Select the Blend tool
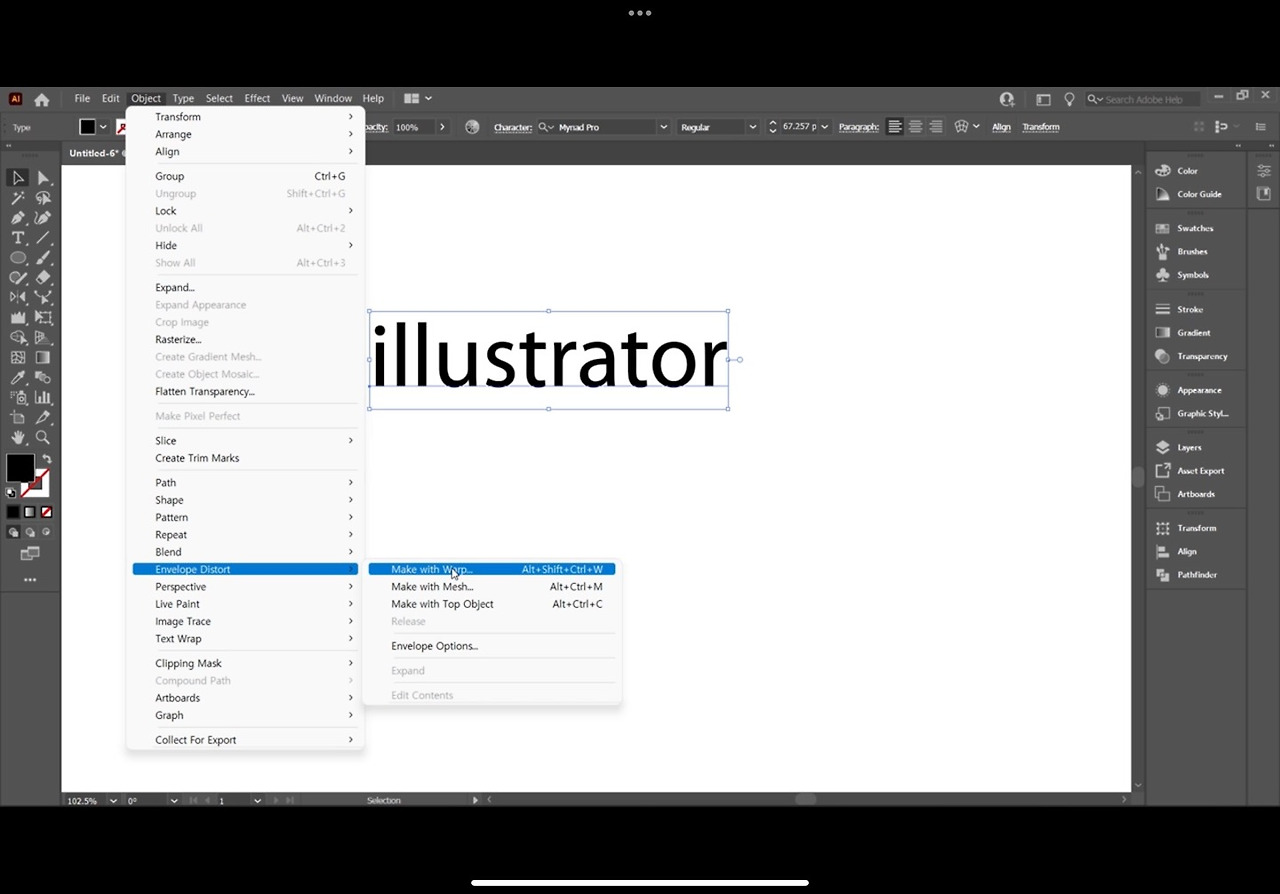This screenshot has height=894, width=1280. 43,378
